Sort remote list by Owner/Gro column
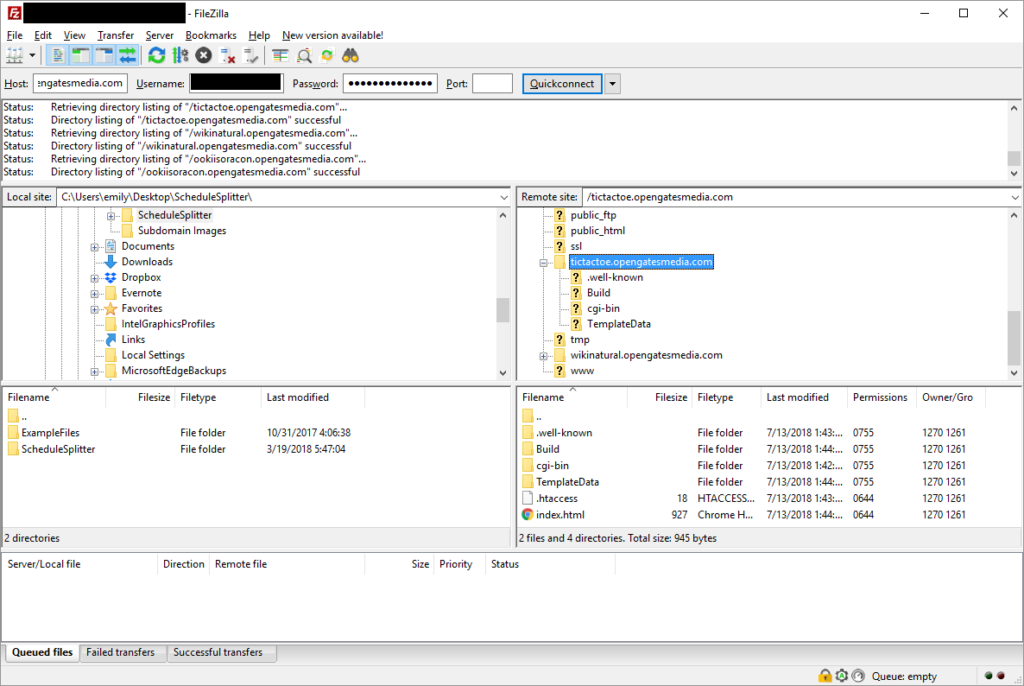The width and height of the screenshot is (1024, 686). point(950,397)
